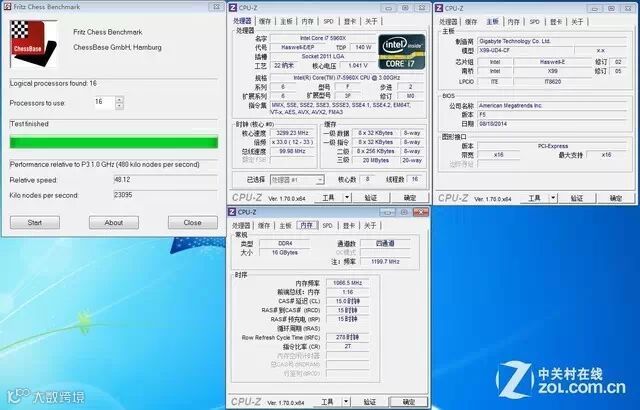Open the SPD tab in the CPU-Z memory window
Viewport: 640px width, 410px height.
(327, 225)
